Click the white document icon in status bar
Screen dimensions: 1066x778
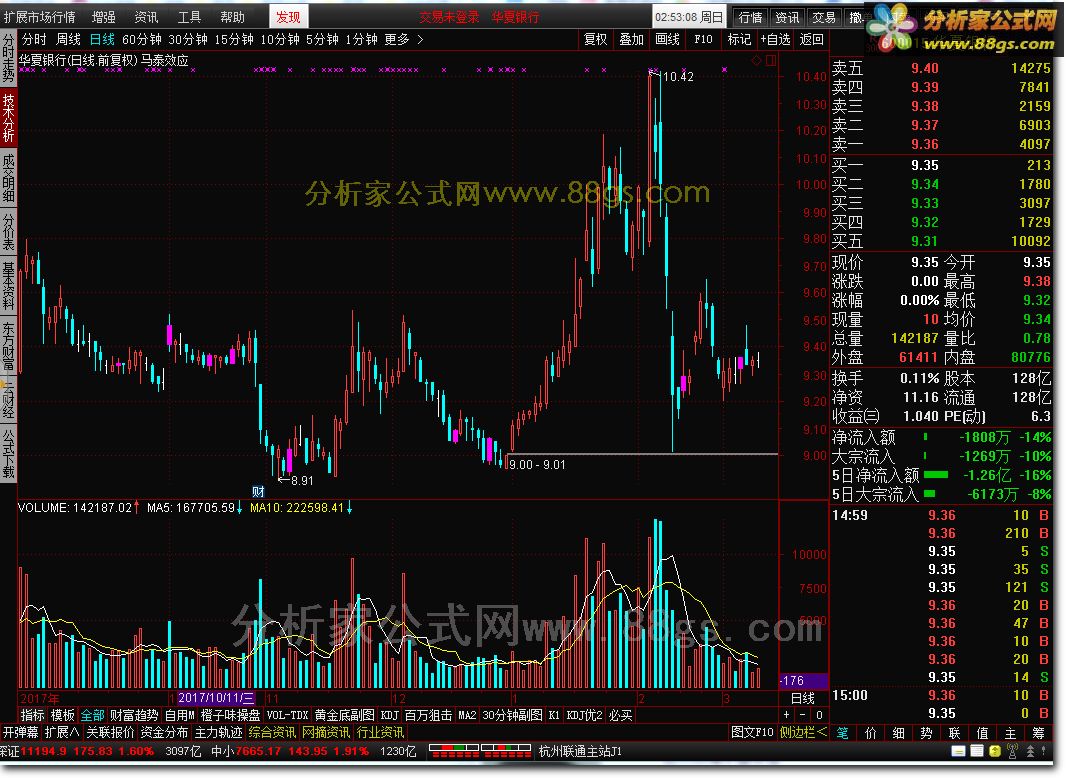click(x=976, y=751)
